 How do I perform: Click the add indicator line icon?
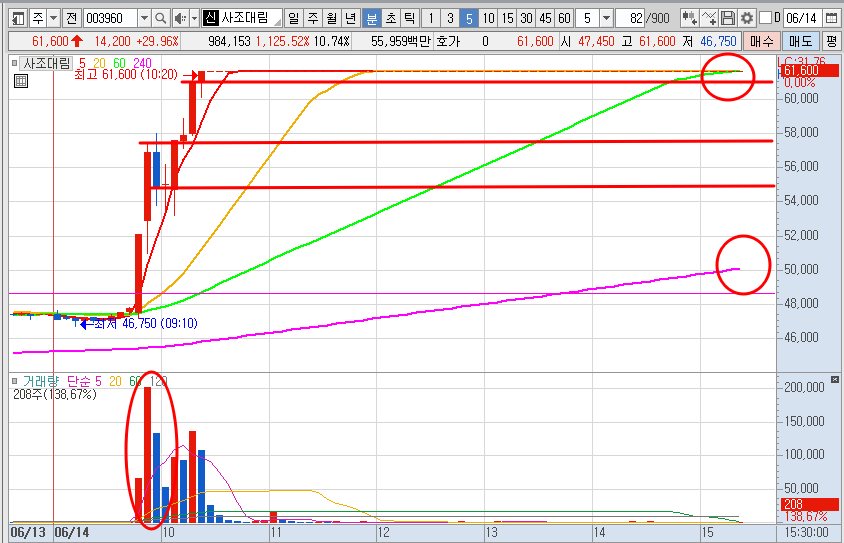coord(709,18)
